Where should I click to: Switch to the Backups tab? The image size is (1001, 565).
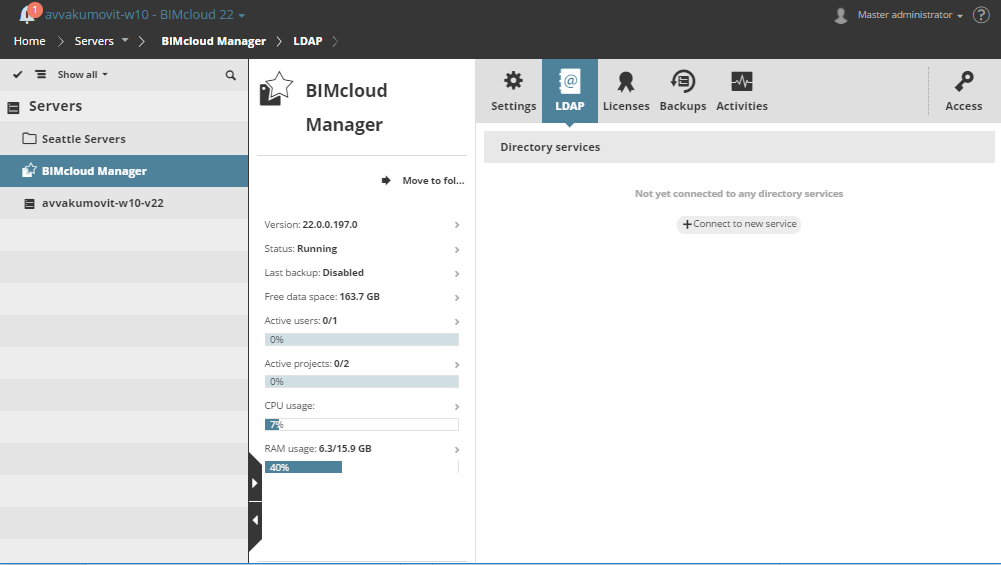click(x=682, y=91)
